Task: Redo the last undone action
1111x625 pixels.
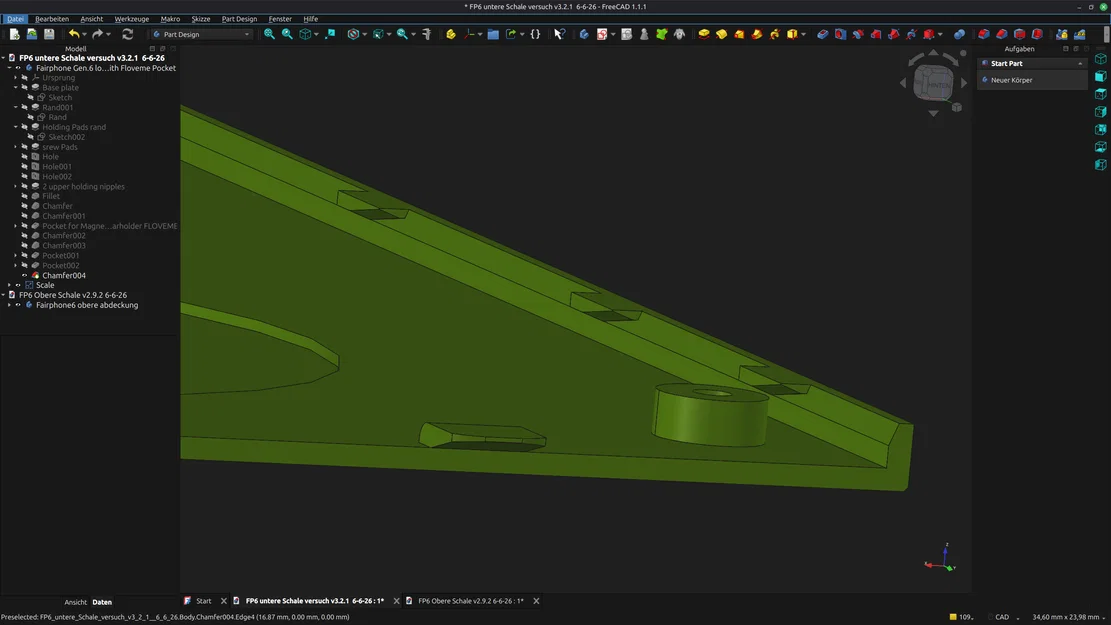Action: pyautogui.click(x=98, y=34)
